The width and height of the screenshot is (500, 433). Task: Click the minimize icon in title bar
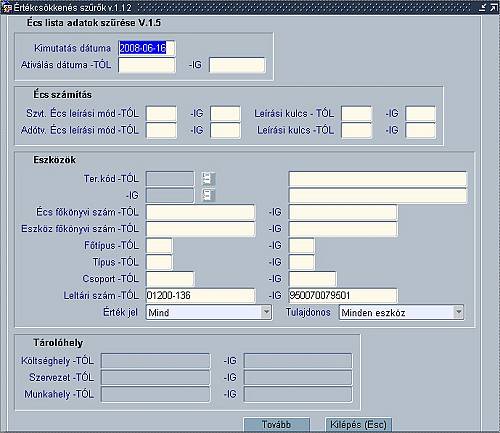(x=482, y=8)
